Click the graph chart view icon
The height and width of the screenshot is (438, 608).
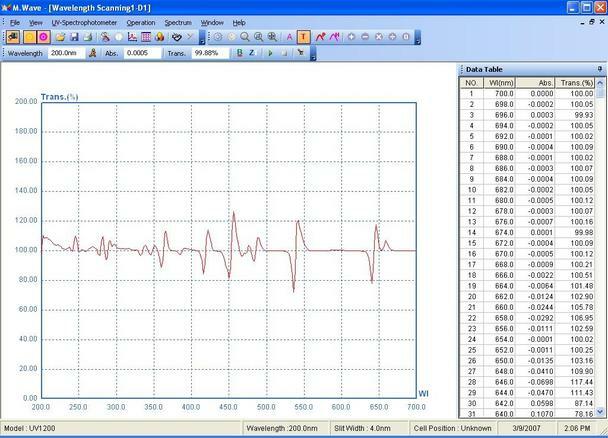coord(132,37)
